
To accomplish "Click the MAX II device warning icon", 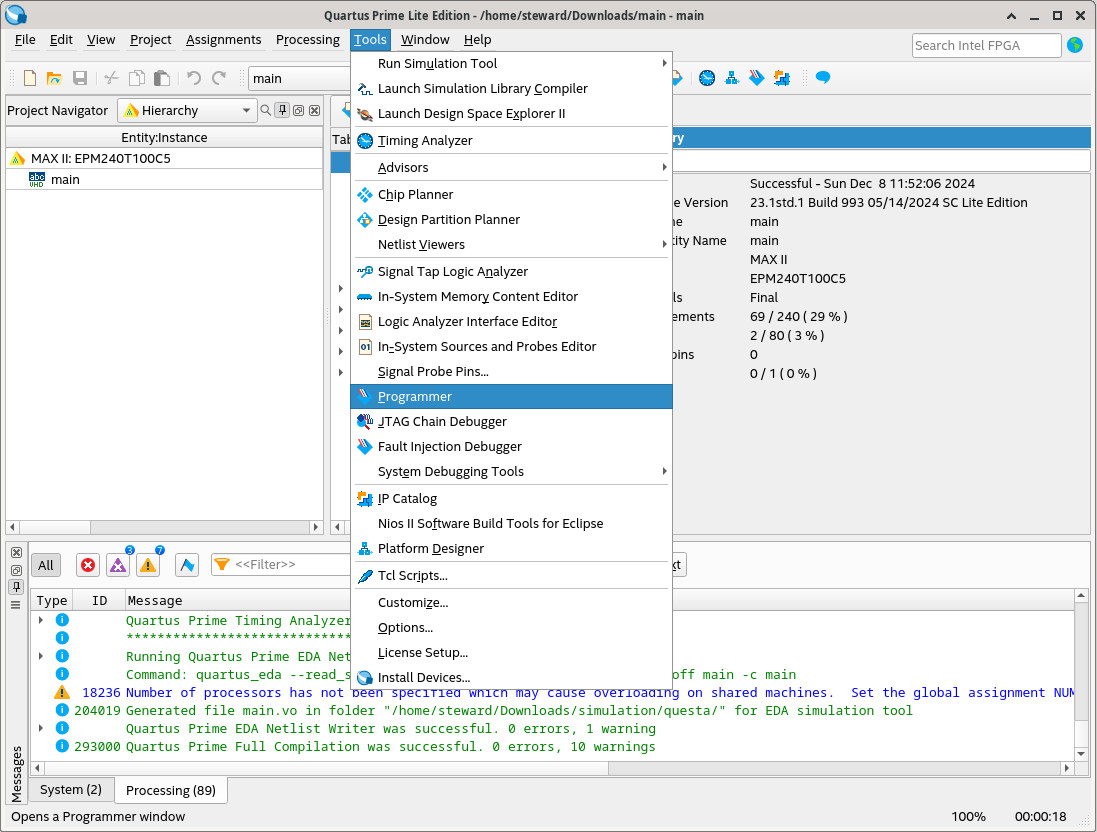I will pos(17,158).
